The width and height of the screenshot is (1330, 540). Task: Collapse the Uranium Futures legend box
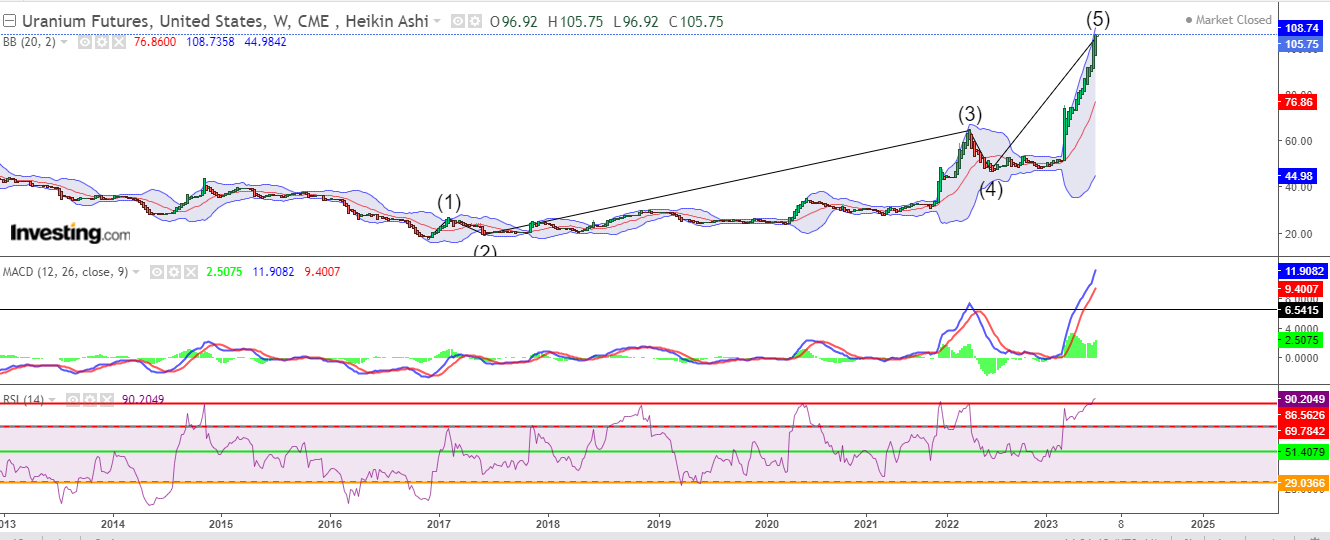tap(9, 21)
